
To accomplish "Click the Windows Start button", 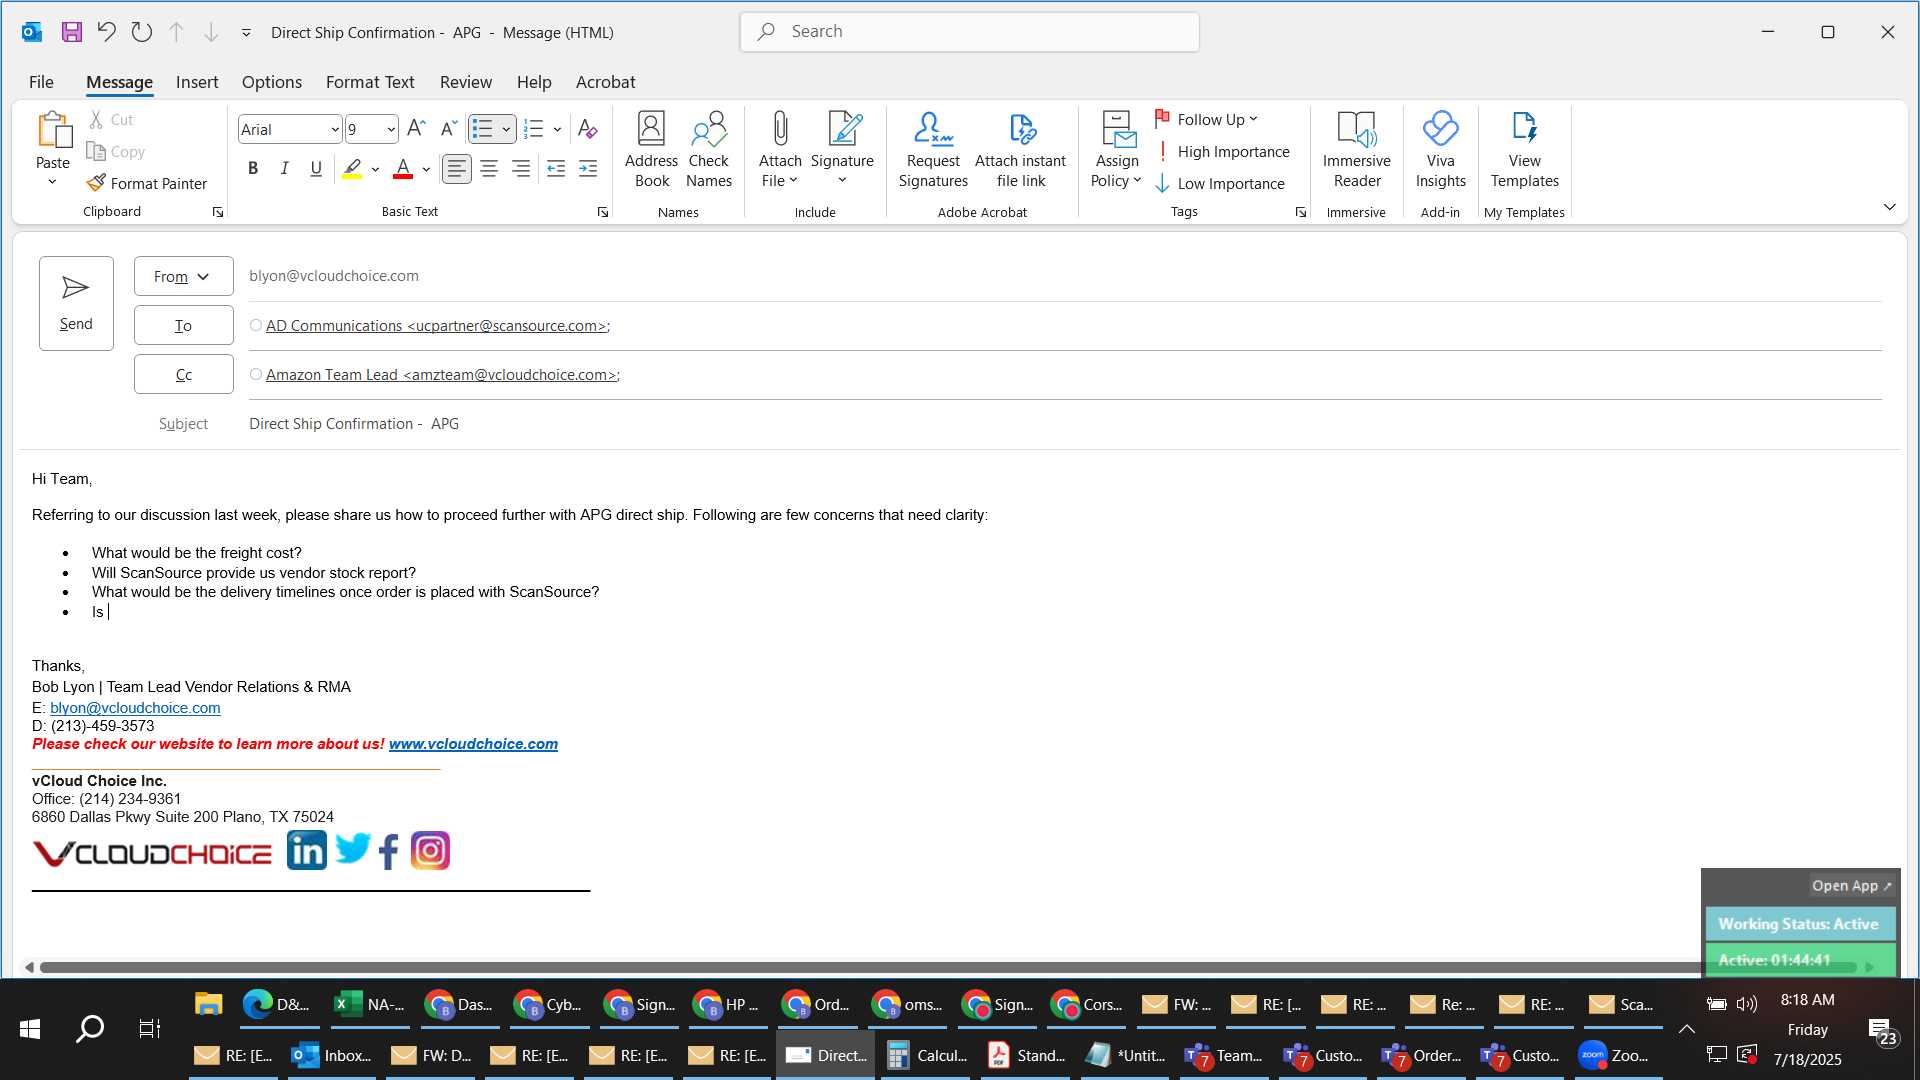I will point(30,1028).
